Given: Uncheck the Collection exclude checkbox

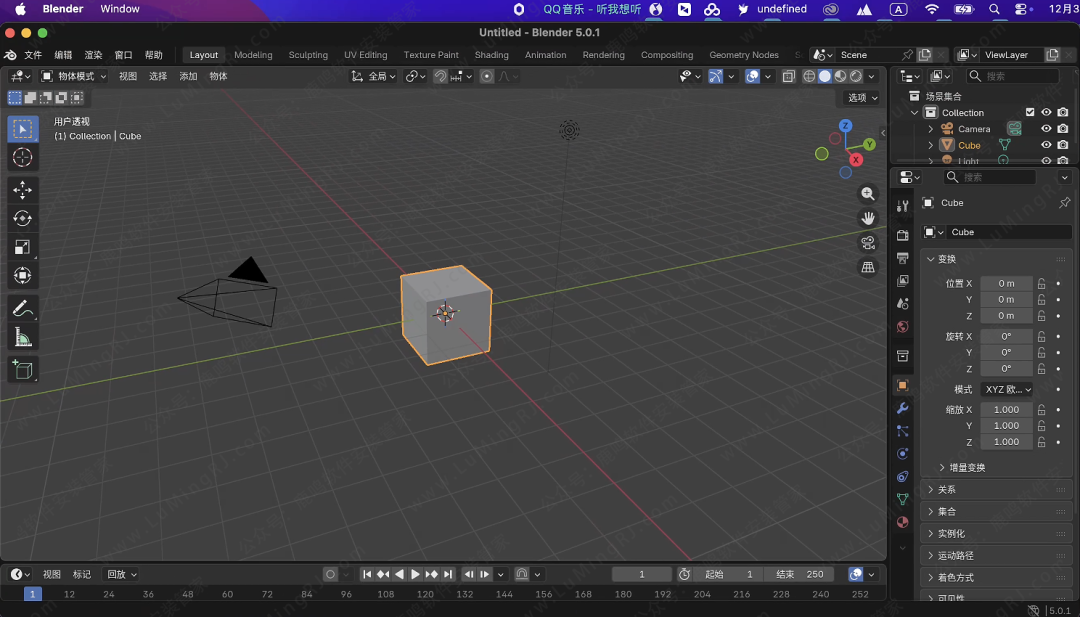Looking at the screenshot, I should [x=1030, y=113].
